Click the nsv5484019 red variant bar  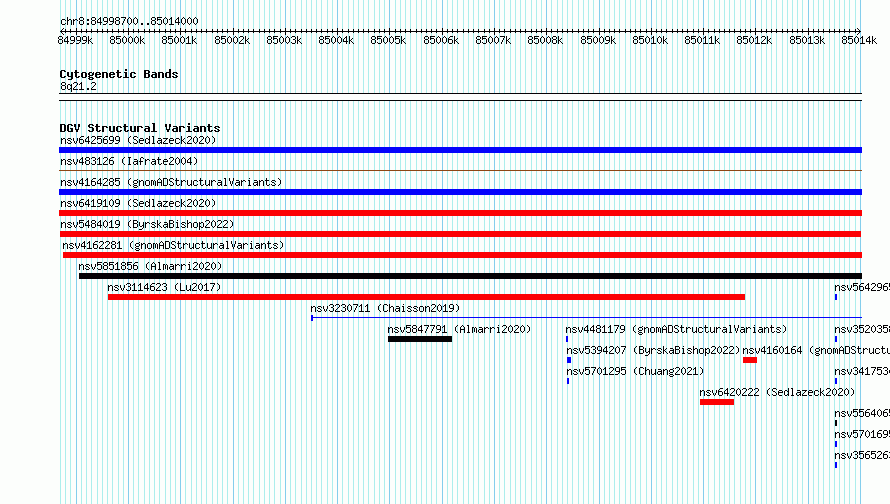click(x=460, y=234)
